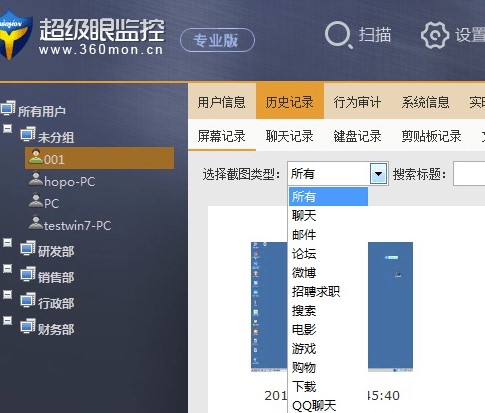Choose 邮件 in the dropdown list
This screenshot has height=413, width=485.
point(328,235)
